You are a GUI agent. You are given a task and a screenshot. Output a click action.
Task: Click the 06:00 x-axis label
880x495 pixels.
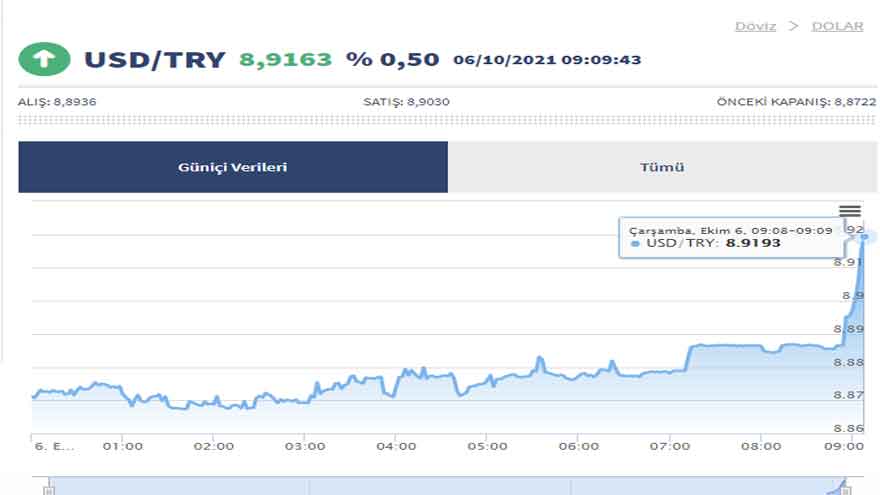coord(579,446)
